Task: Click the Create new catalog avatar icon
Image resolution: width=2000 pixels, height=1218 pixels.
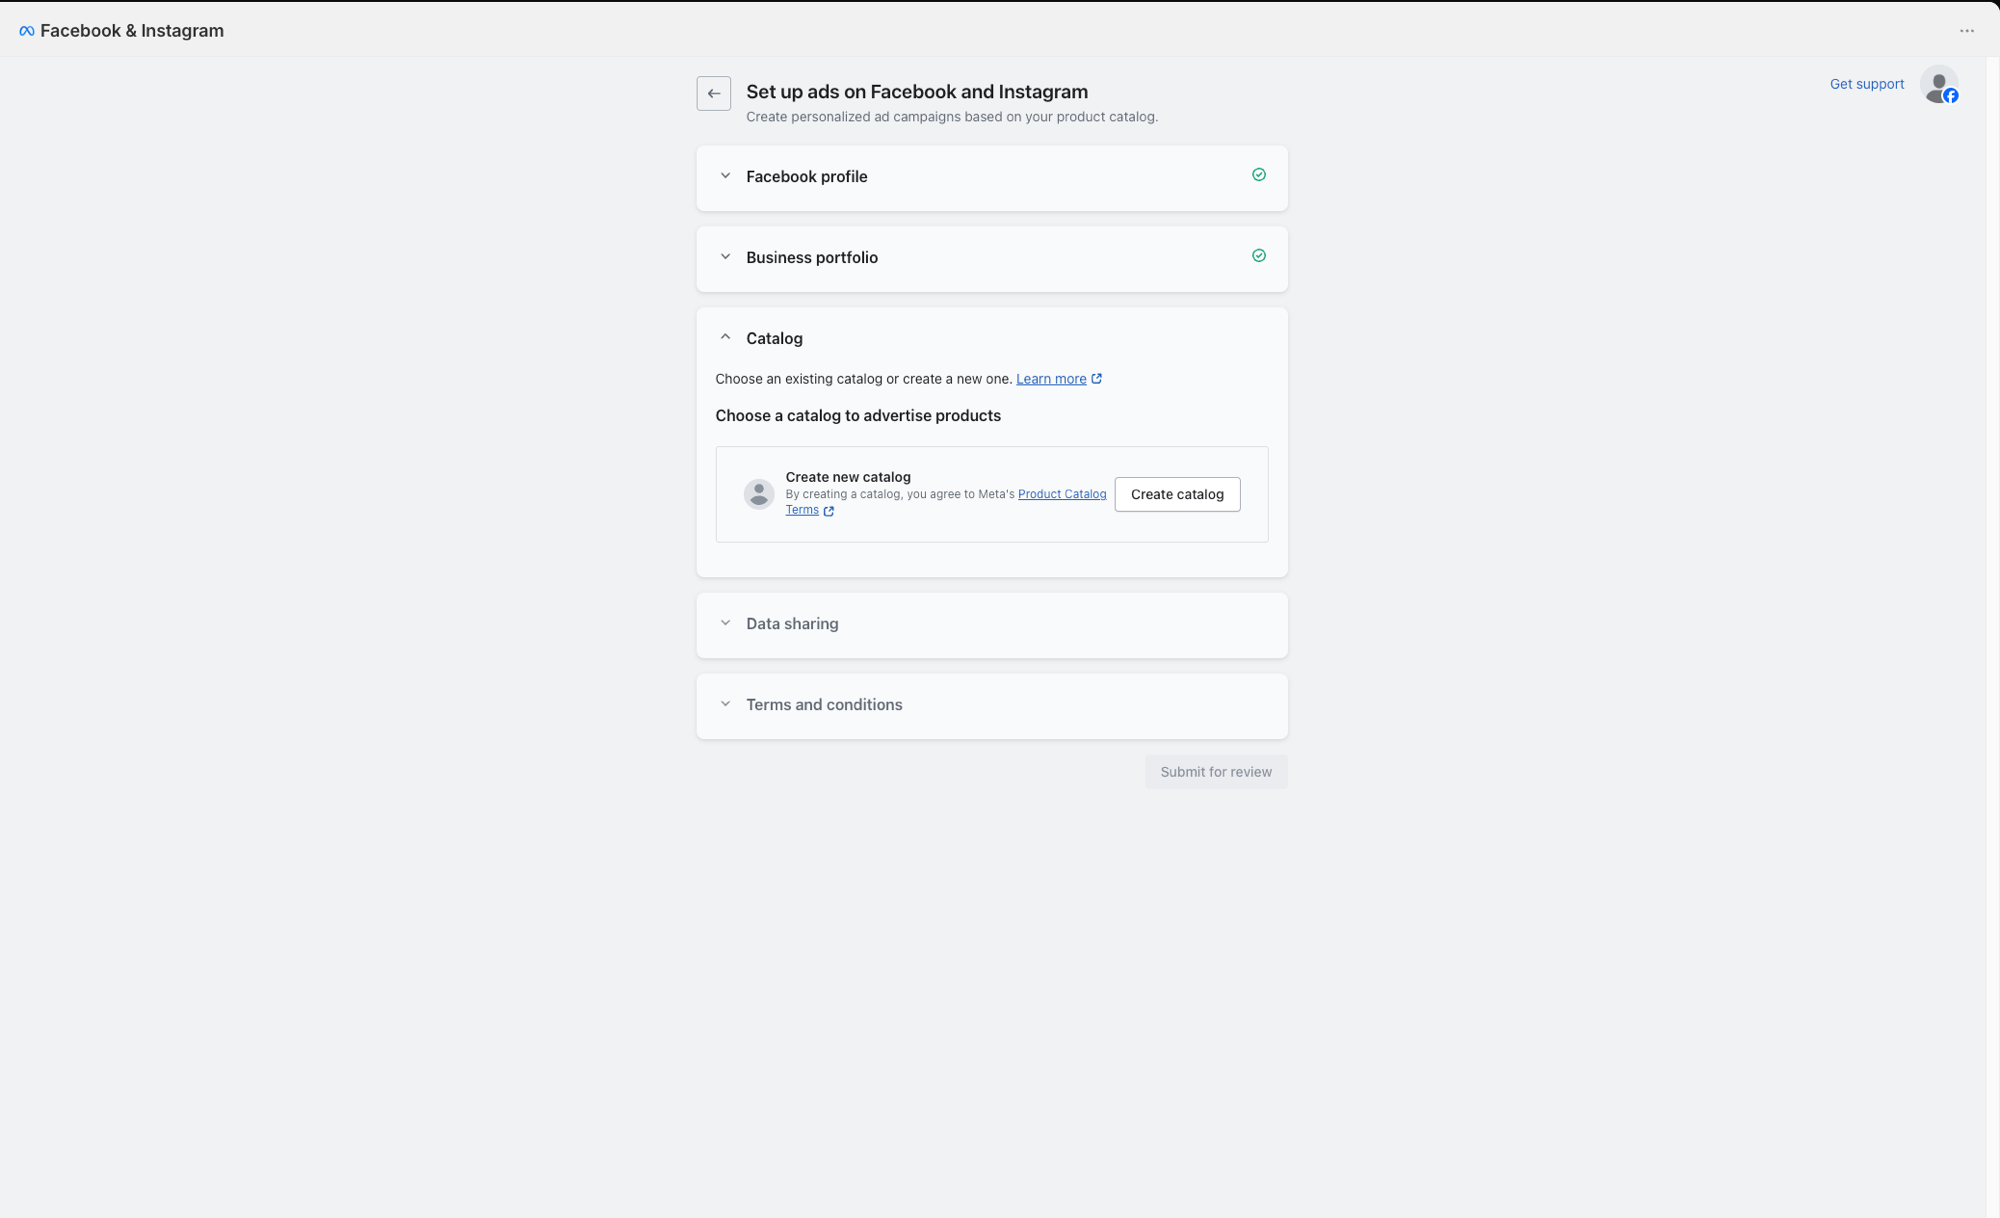Action: click(x=759, y=494)
